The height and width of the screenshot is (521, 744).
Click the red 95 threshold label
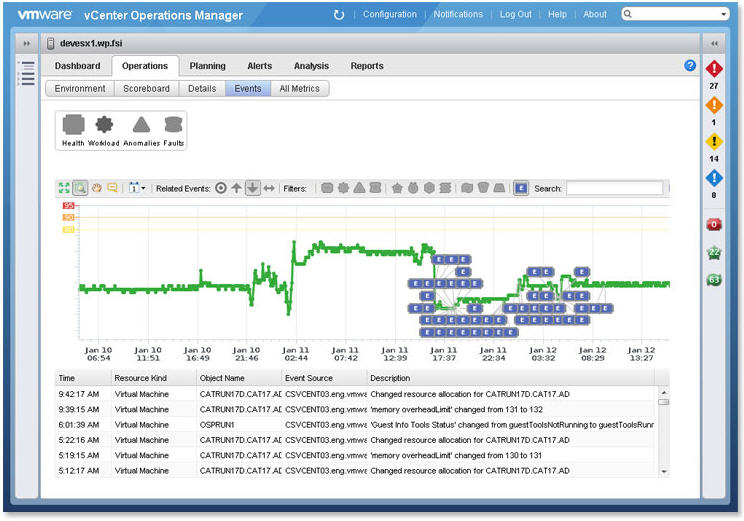click(69, 205)
